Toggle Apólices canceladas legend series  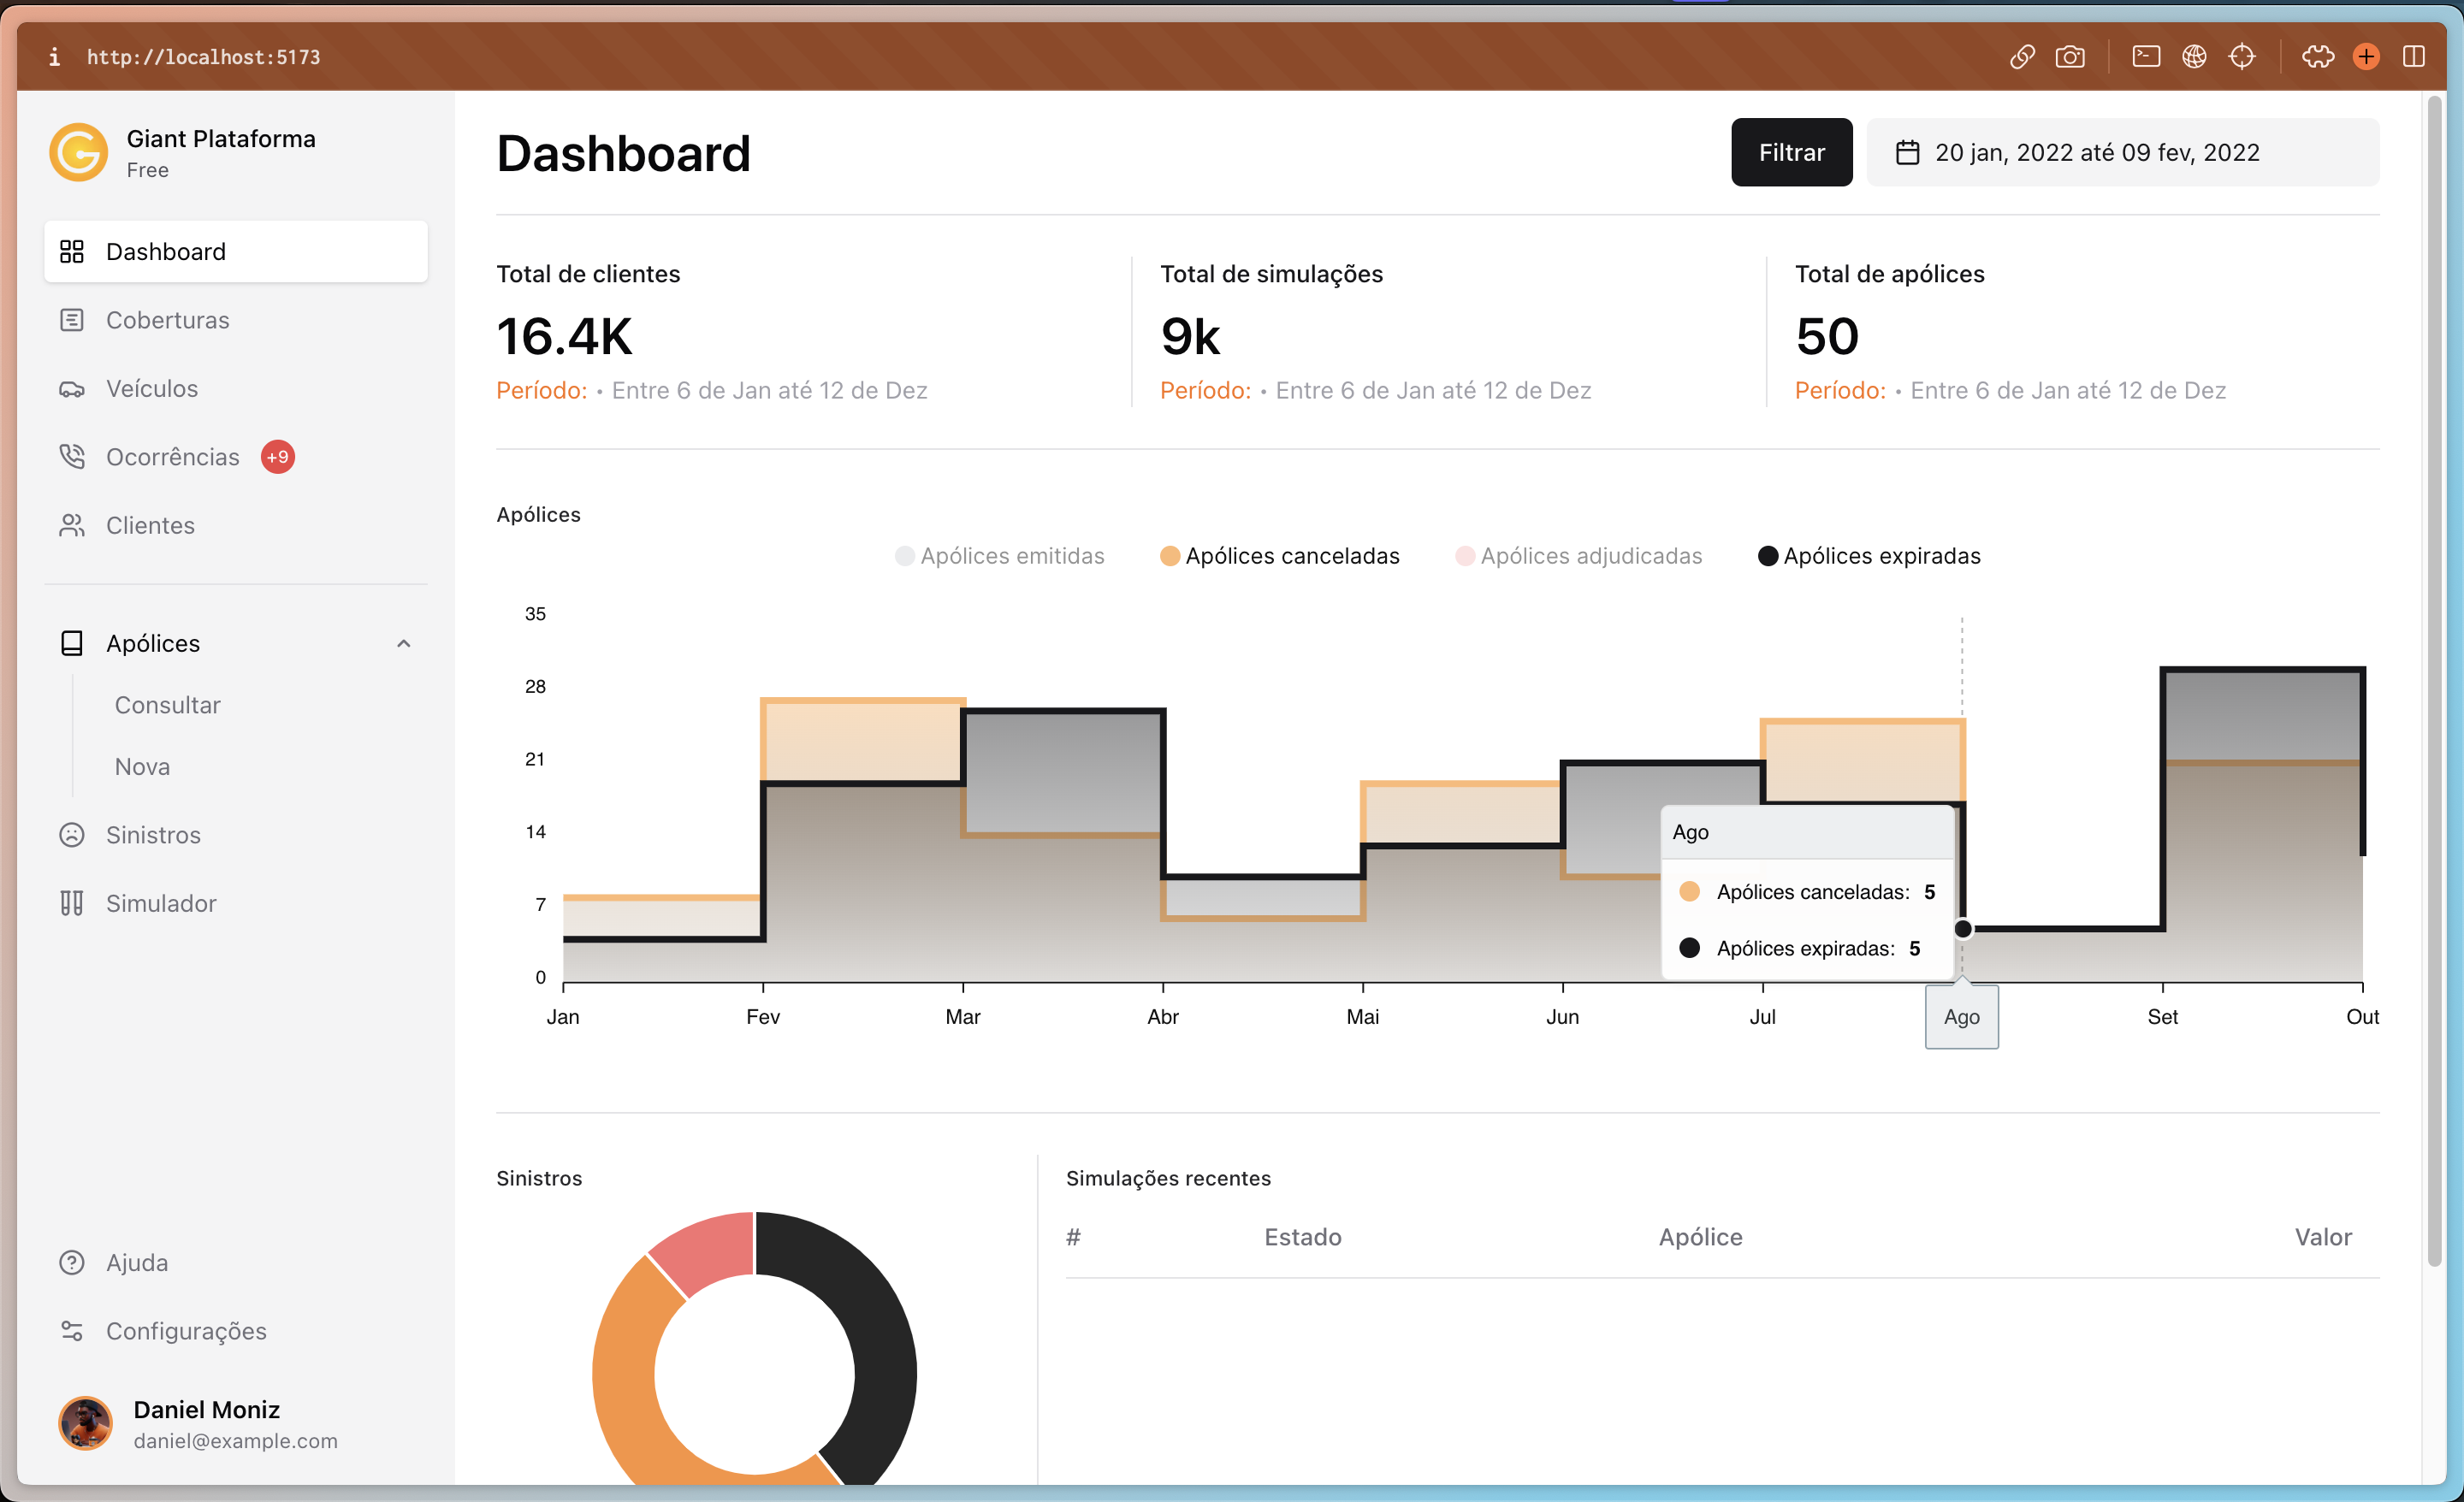[x=1279, y=556]
